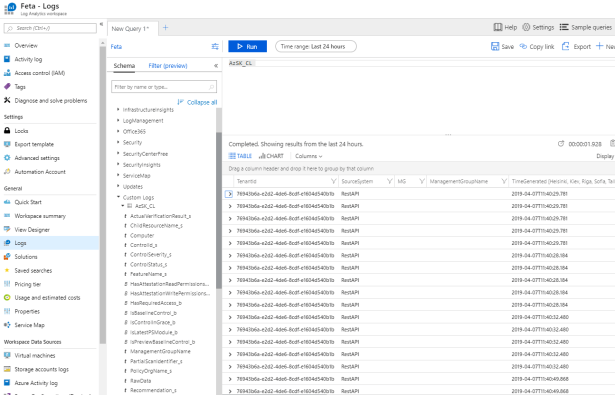The width and height of the screenshot is (615, 395).
Task: Click the query editor text AzSK_CL
Action: click(240, 63)
